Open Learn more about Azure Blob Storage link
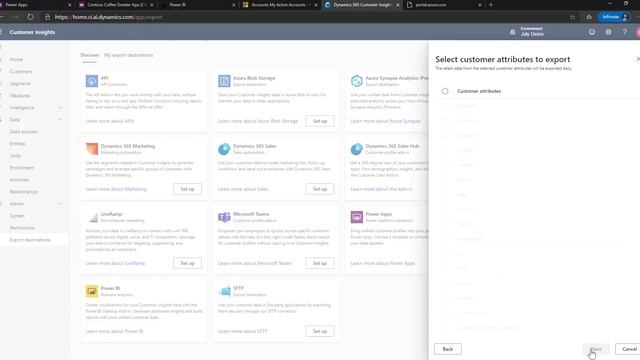Screen dimensions: 640x360 [x=258, y=121]
